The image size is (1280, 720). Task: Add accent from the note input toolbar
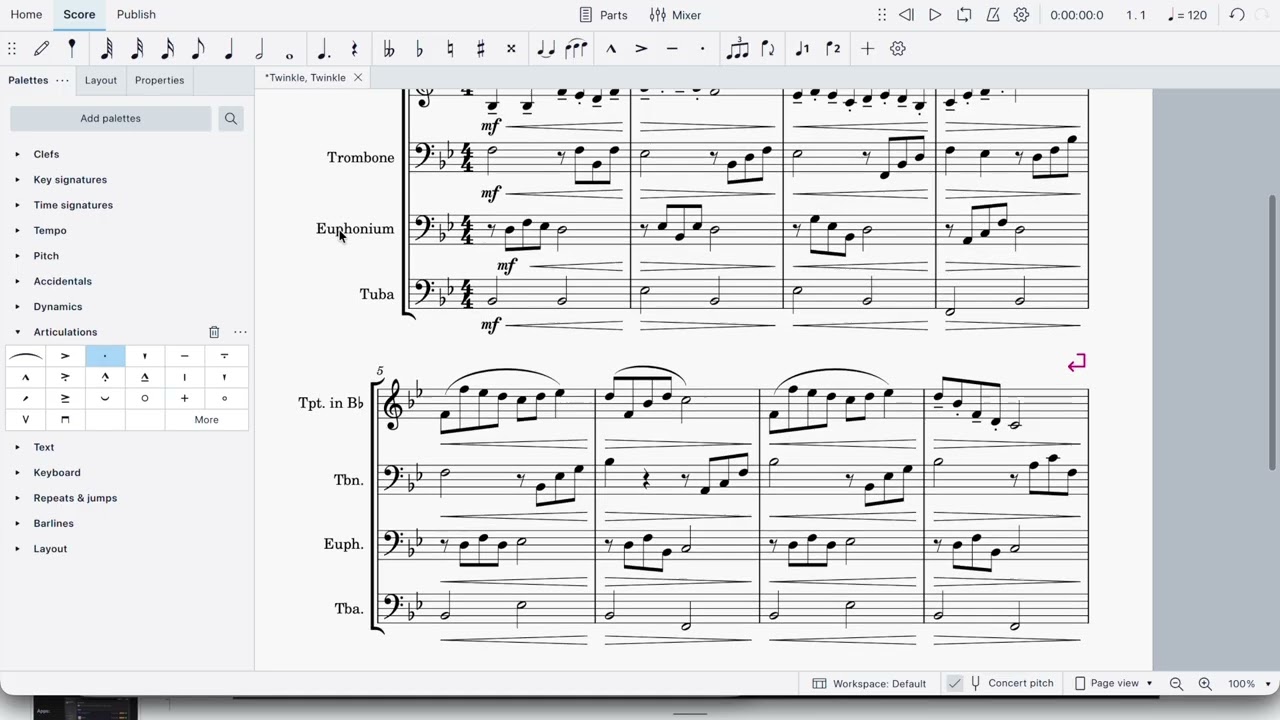tap(641, 48)
